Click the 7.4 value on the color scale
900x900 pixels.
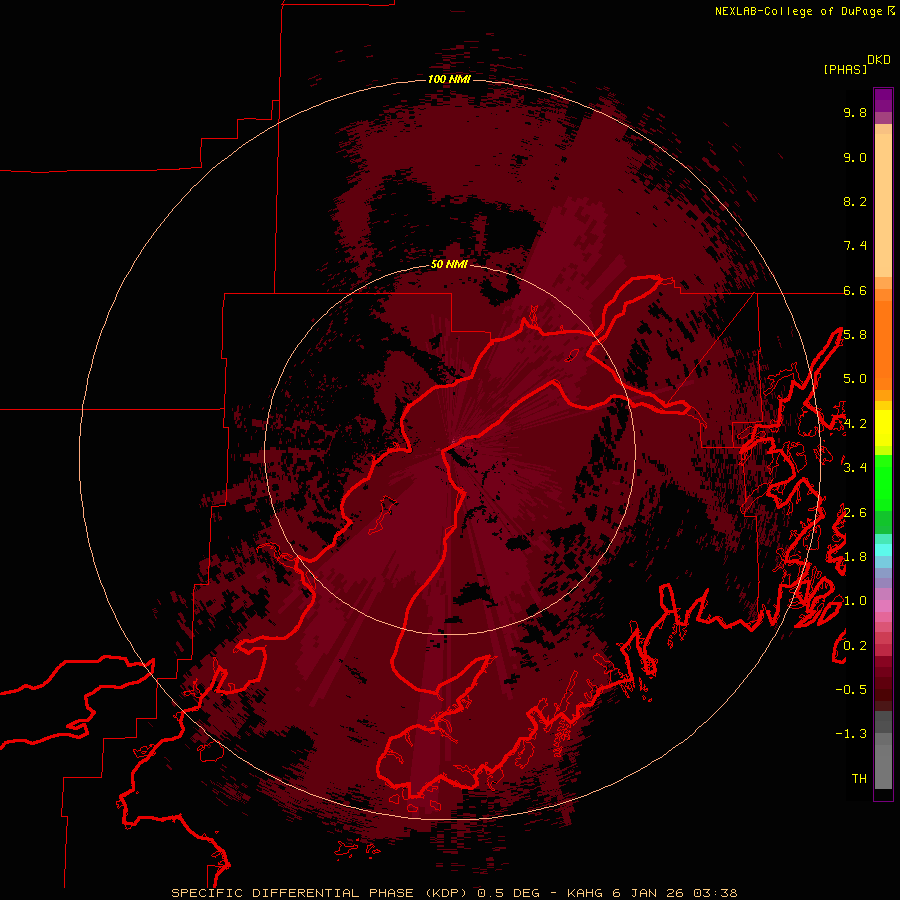tap(855, 246)
